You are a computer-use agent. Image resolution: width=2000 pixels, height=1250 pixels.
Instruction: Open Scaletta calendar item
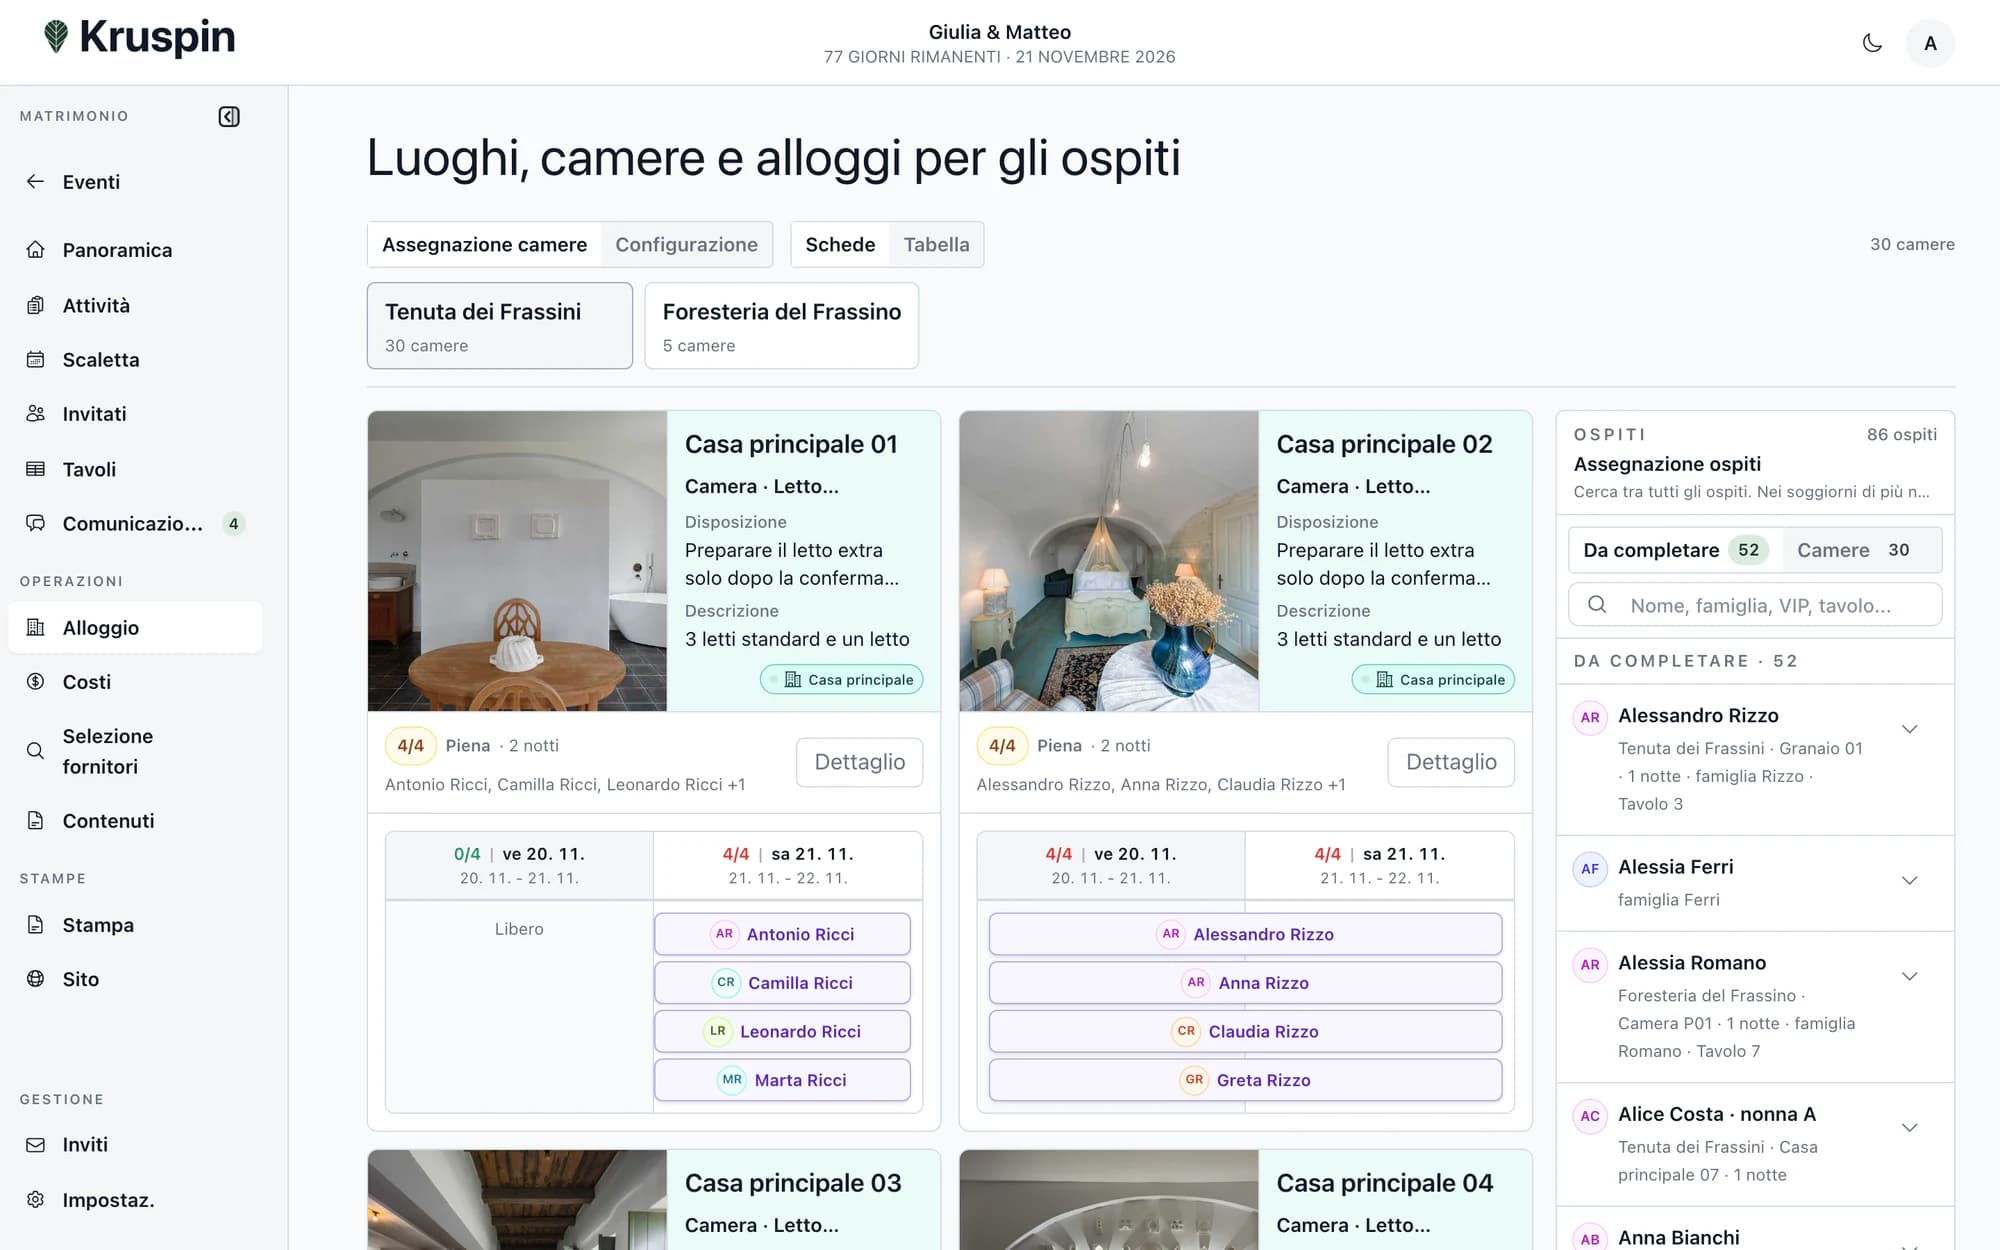pos(135,359)
